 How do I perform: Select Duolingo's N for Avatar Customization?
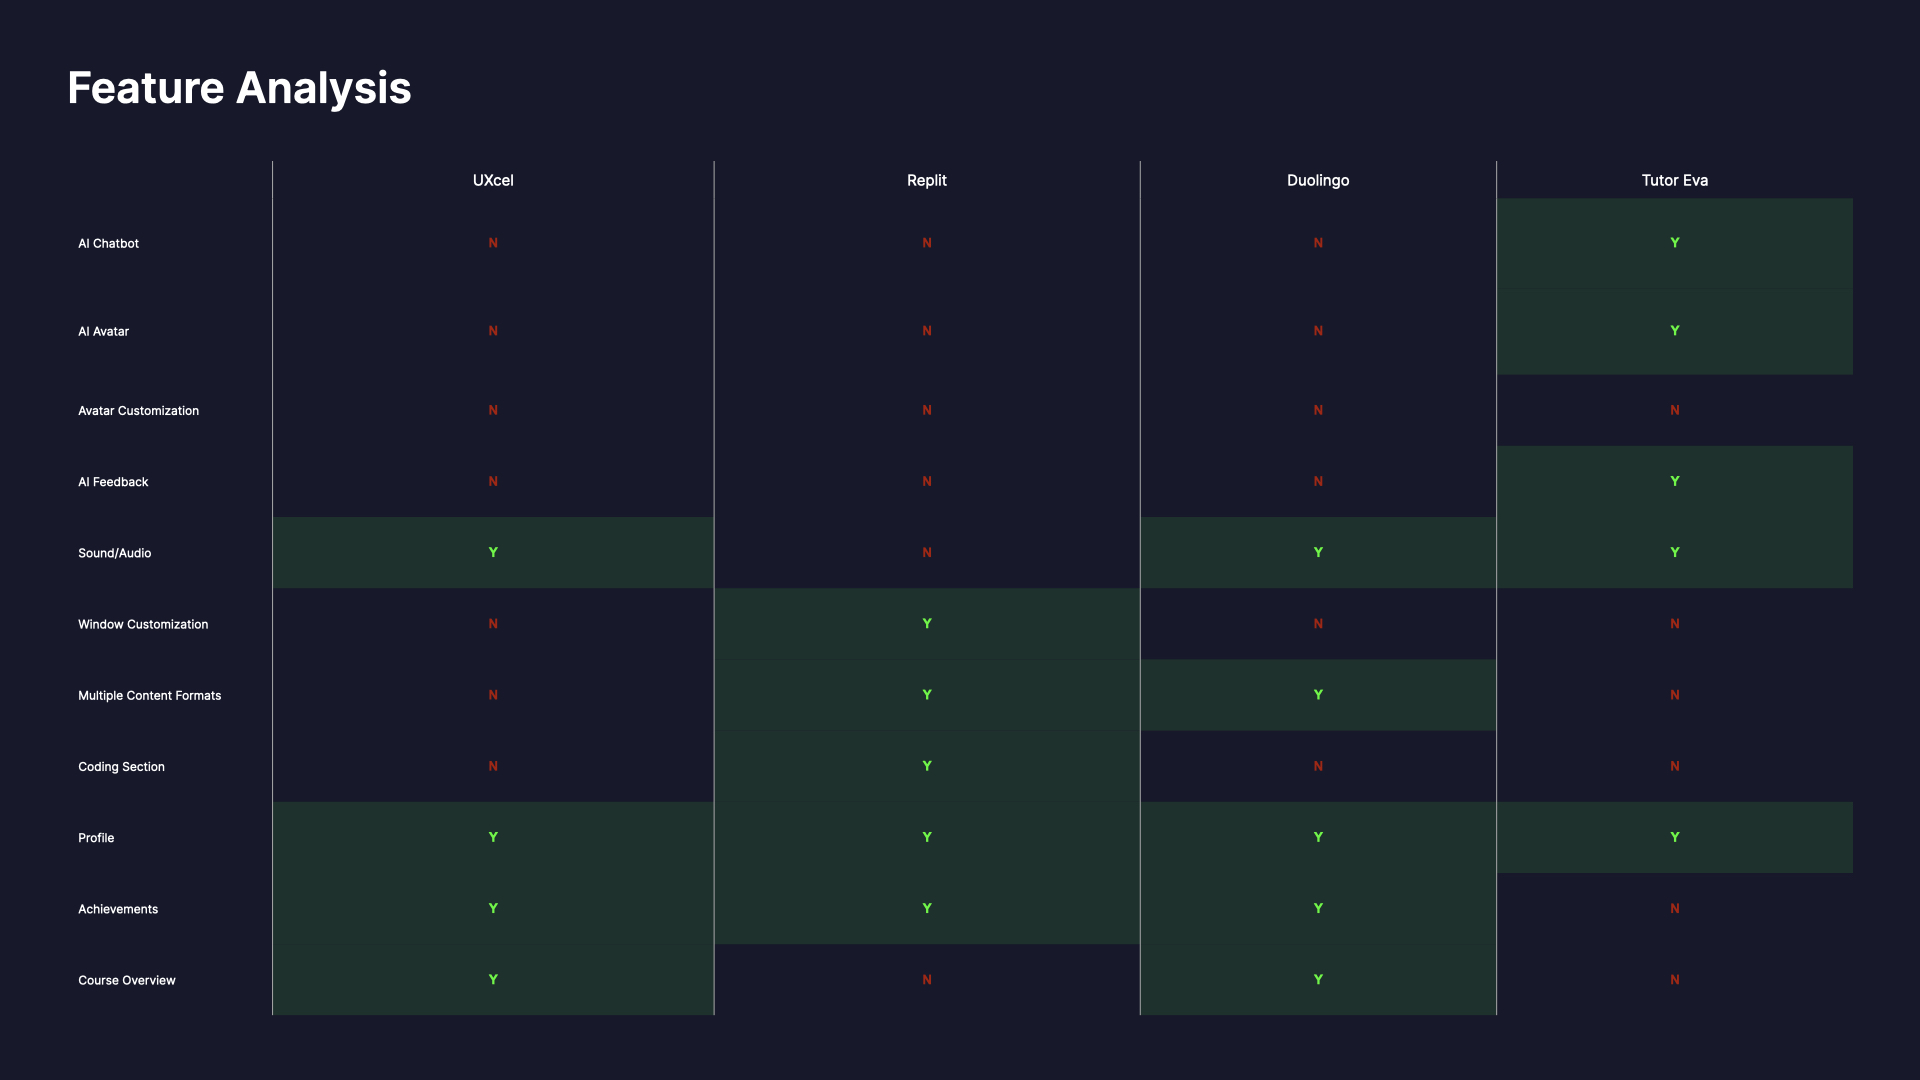[x=1318, y=410]
